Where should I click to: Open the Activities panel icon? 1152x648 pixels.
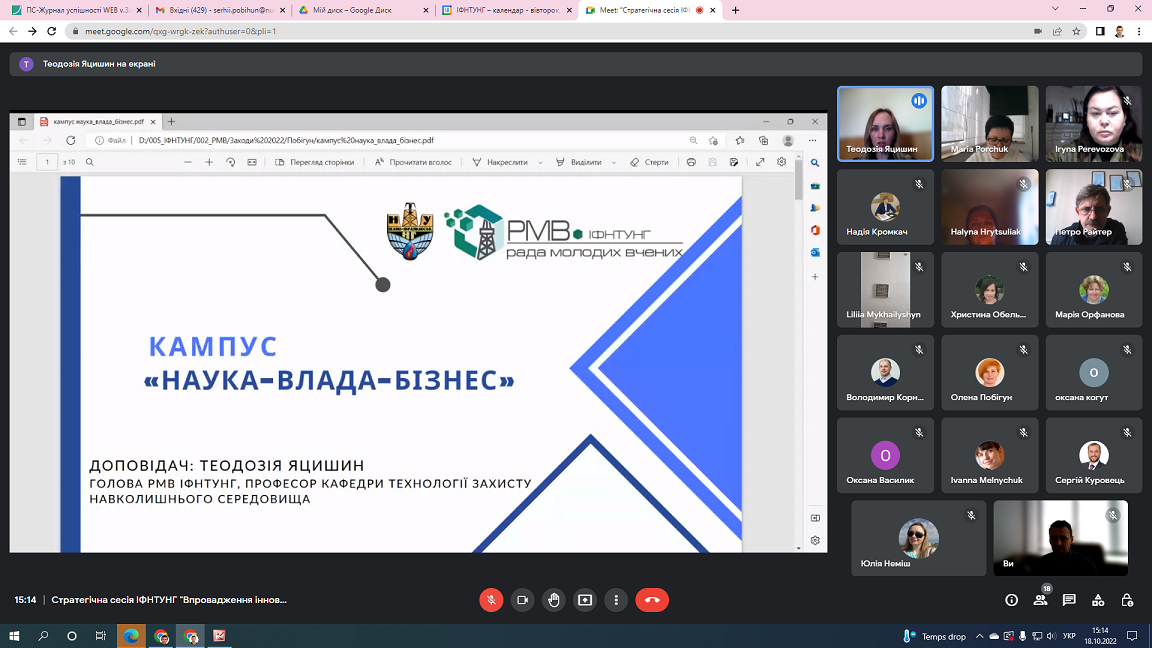[x=1099, y=600]
